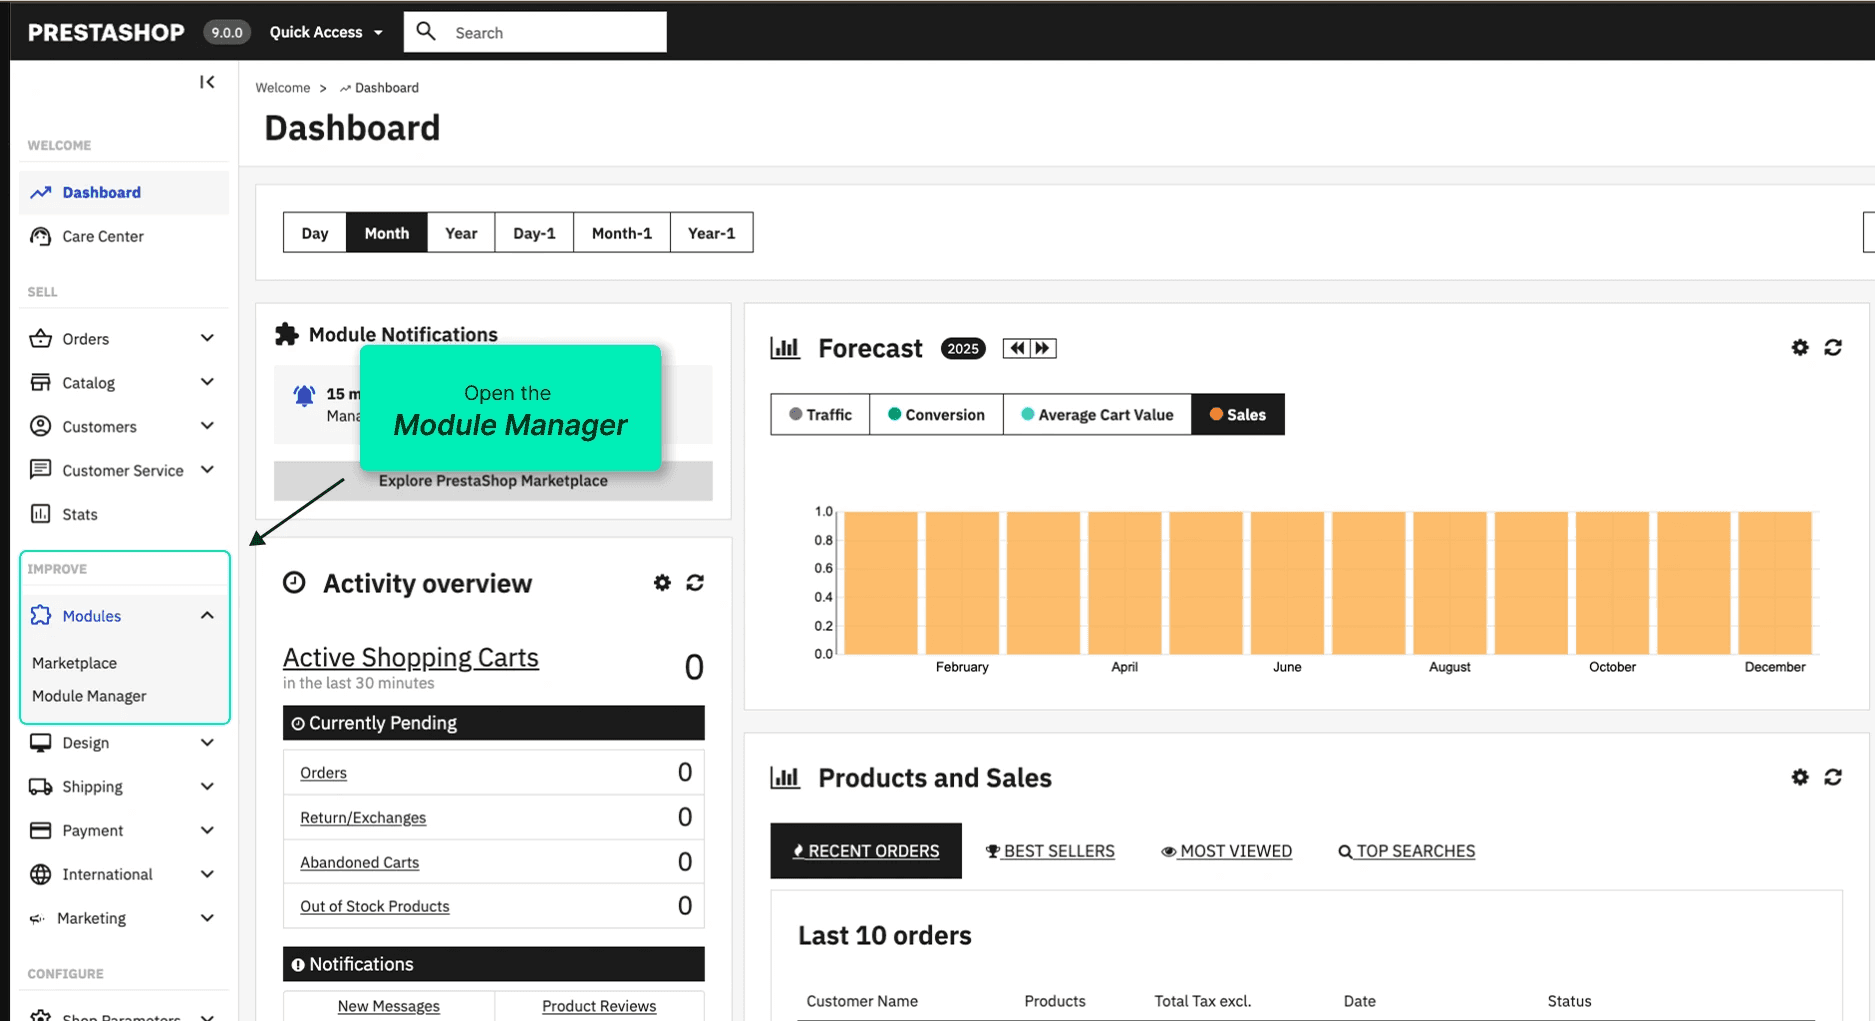The width and height of the screenshot is (1875, 1021).
Task: Click the Design monitor icon
Action: [40, 742]
